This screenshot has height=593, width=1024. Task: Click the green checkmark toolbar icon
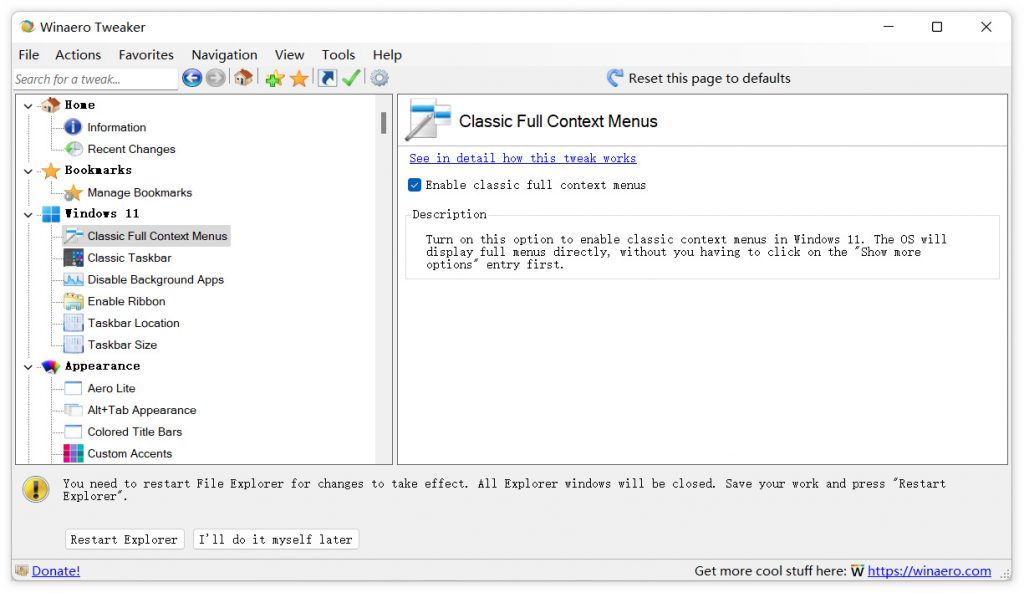[351, 78]
